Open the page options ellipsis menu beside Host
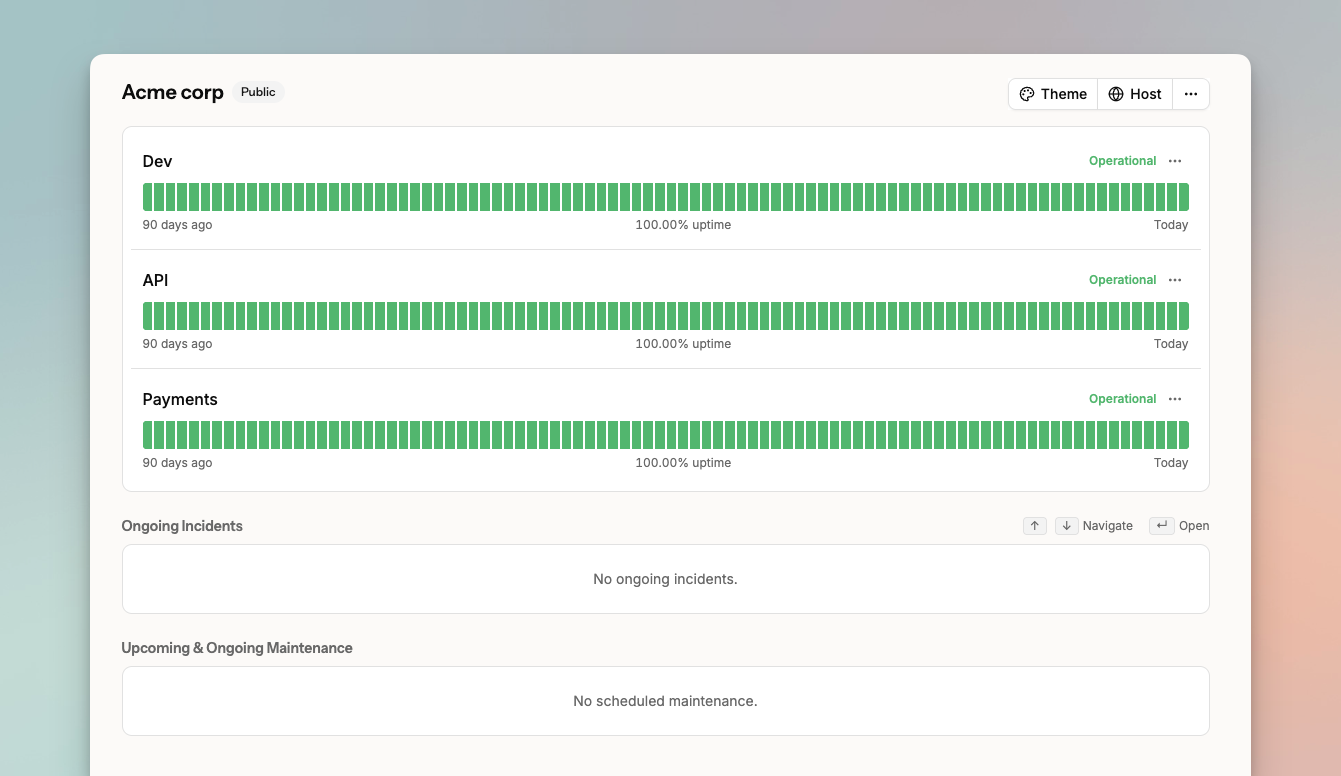The image size is (1341, 776). tap(1191, 94)
